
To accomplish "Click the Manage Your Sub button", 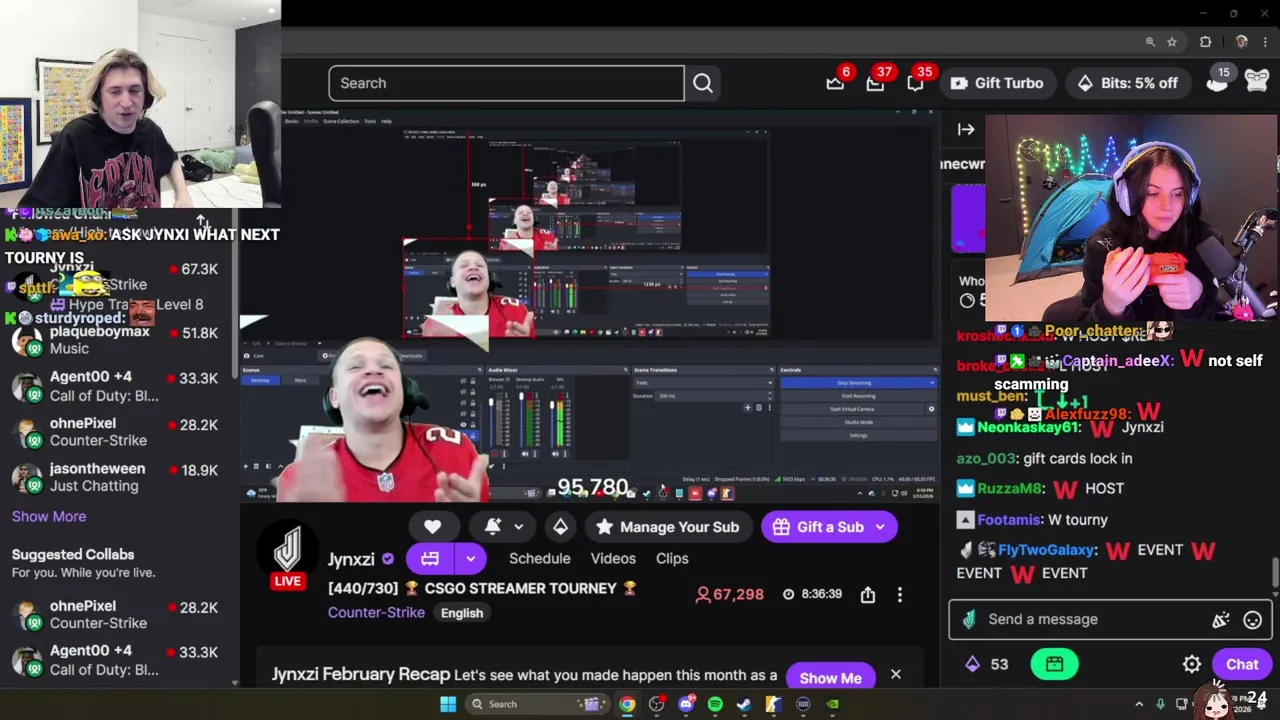I will 667,527.
